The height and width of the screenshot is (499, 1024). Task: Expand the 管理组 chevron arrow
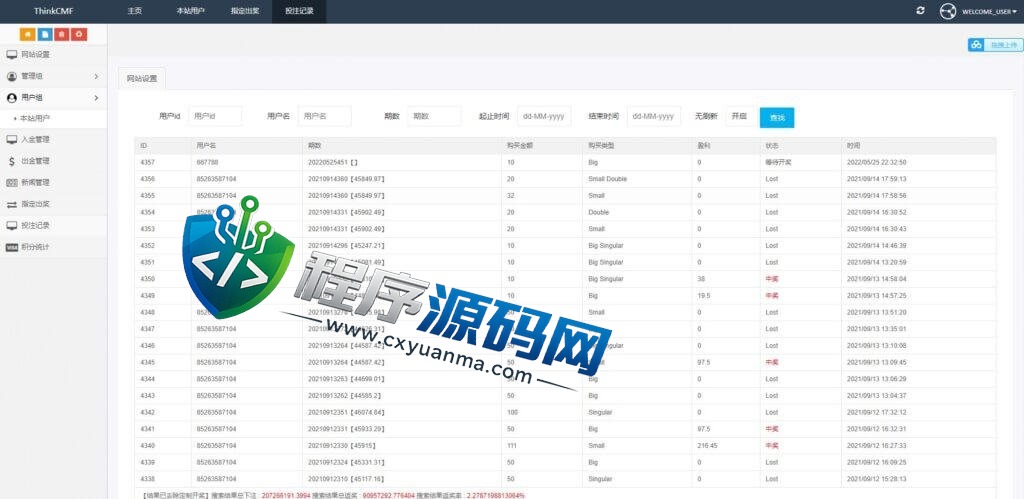(96, 76)
